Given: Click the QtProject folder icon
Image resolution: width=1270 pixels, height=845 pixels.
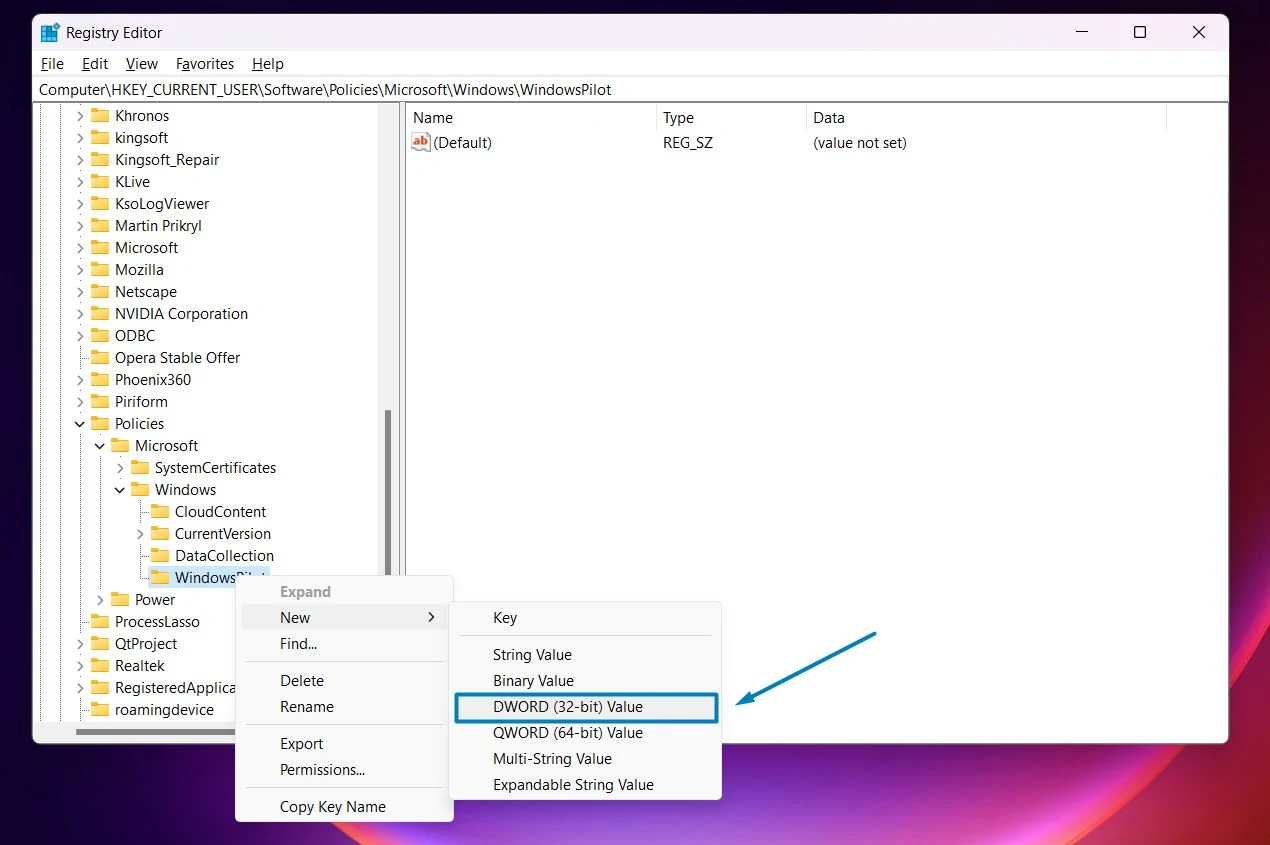Looking at the screenshot, I should point(100,643).
